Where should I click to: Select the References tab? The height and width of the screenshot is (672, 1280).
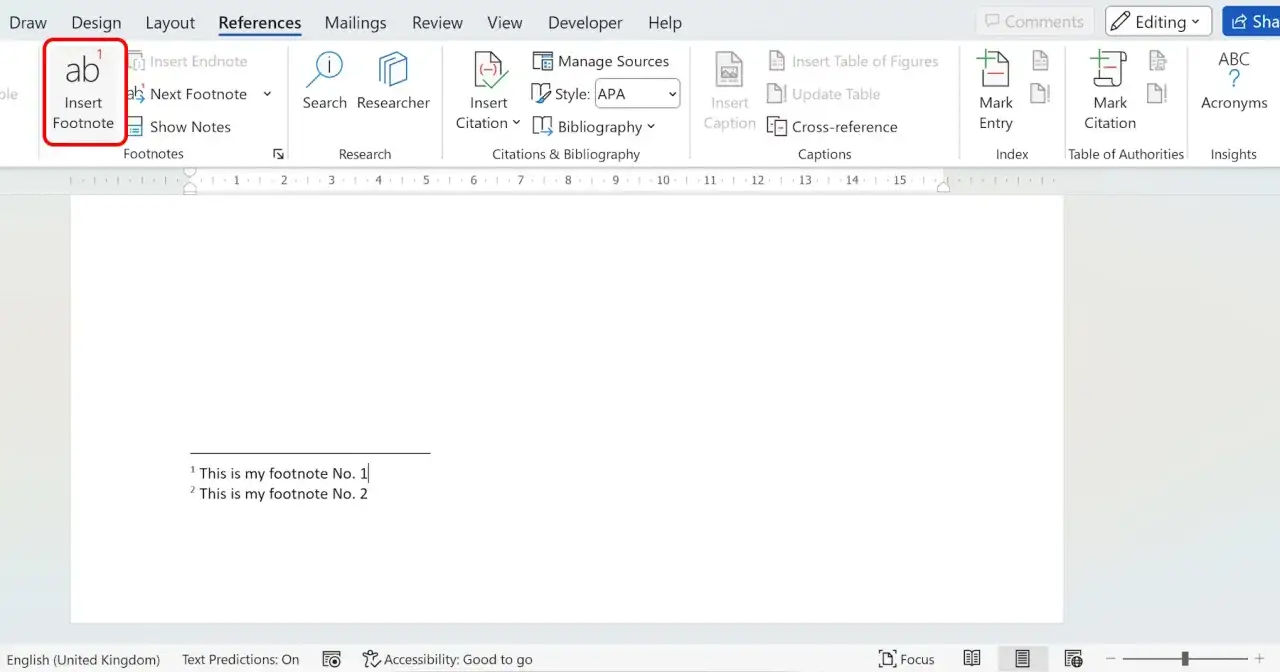coord(260,22)
